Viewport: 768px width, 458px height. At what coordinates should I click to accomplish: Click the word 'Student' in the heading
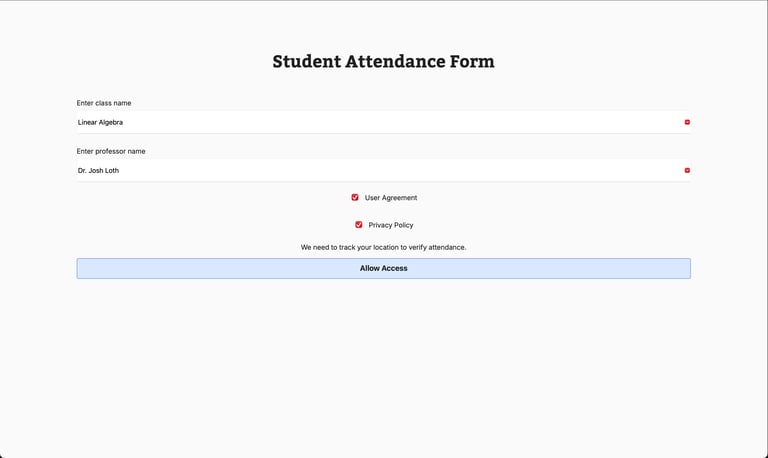pos(307,61)
